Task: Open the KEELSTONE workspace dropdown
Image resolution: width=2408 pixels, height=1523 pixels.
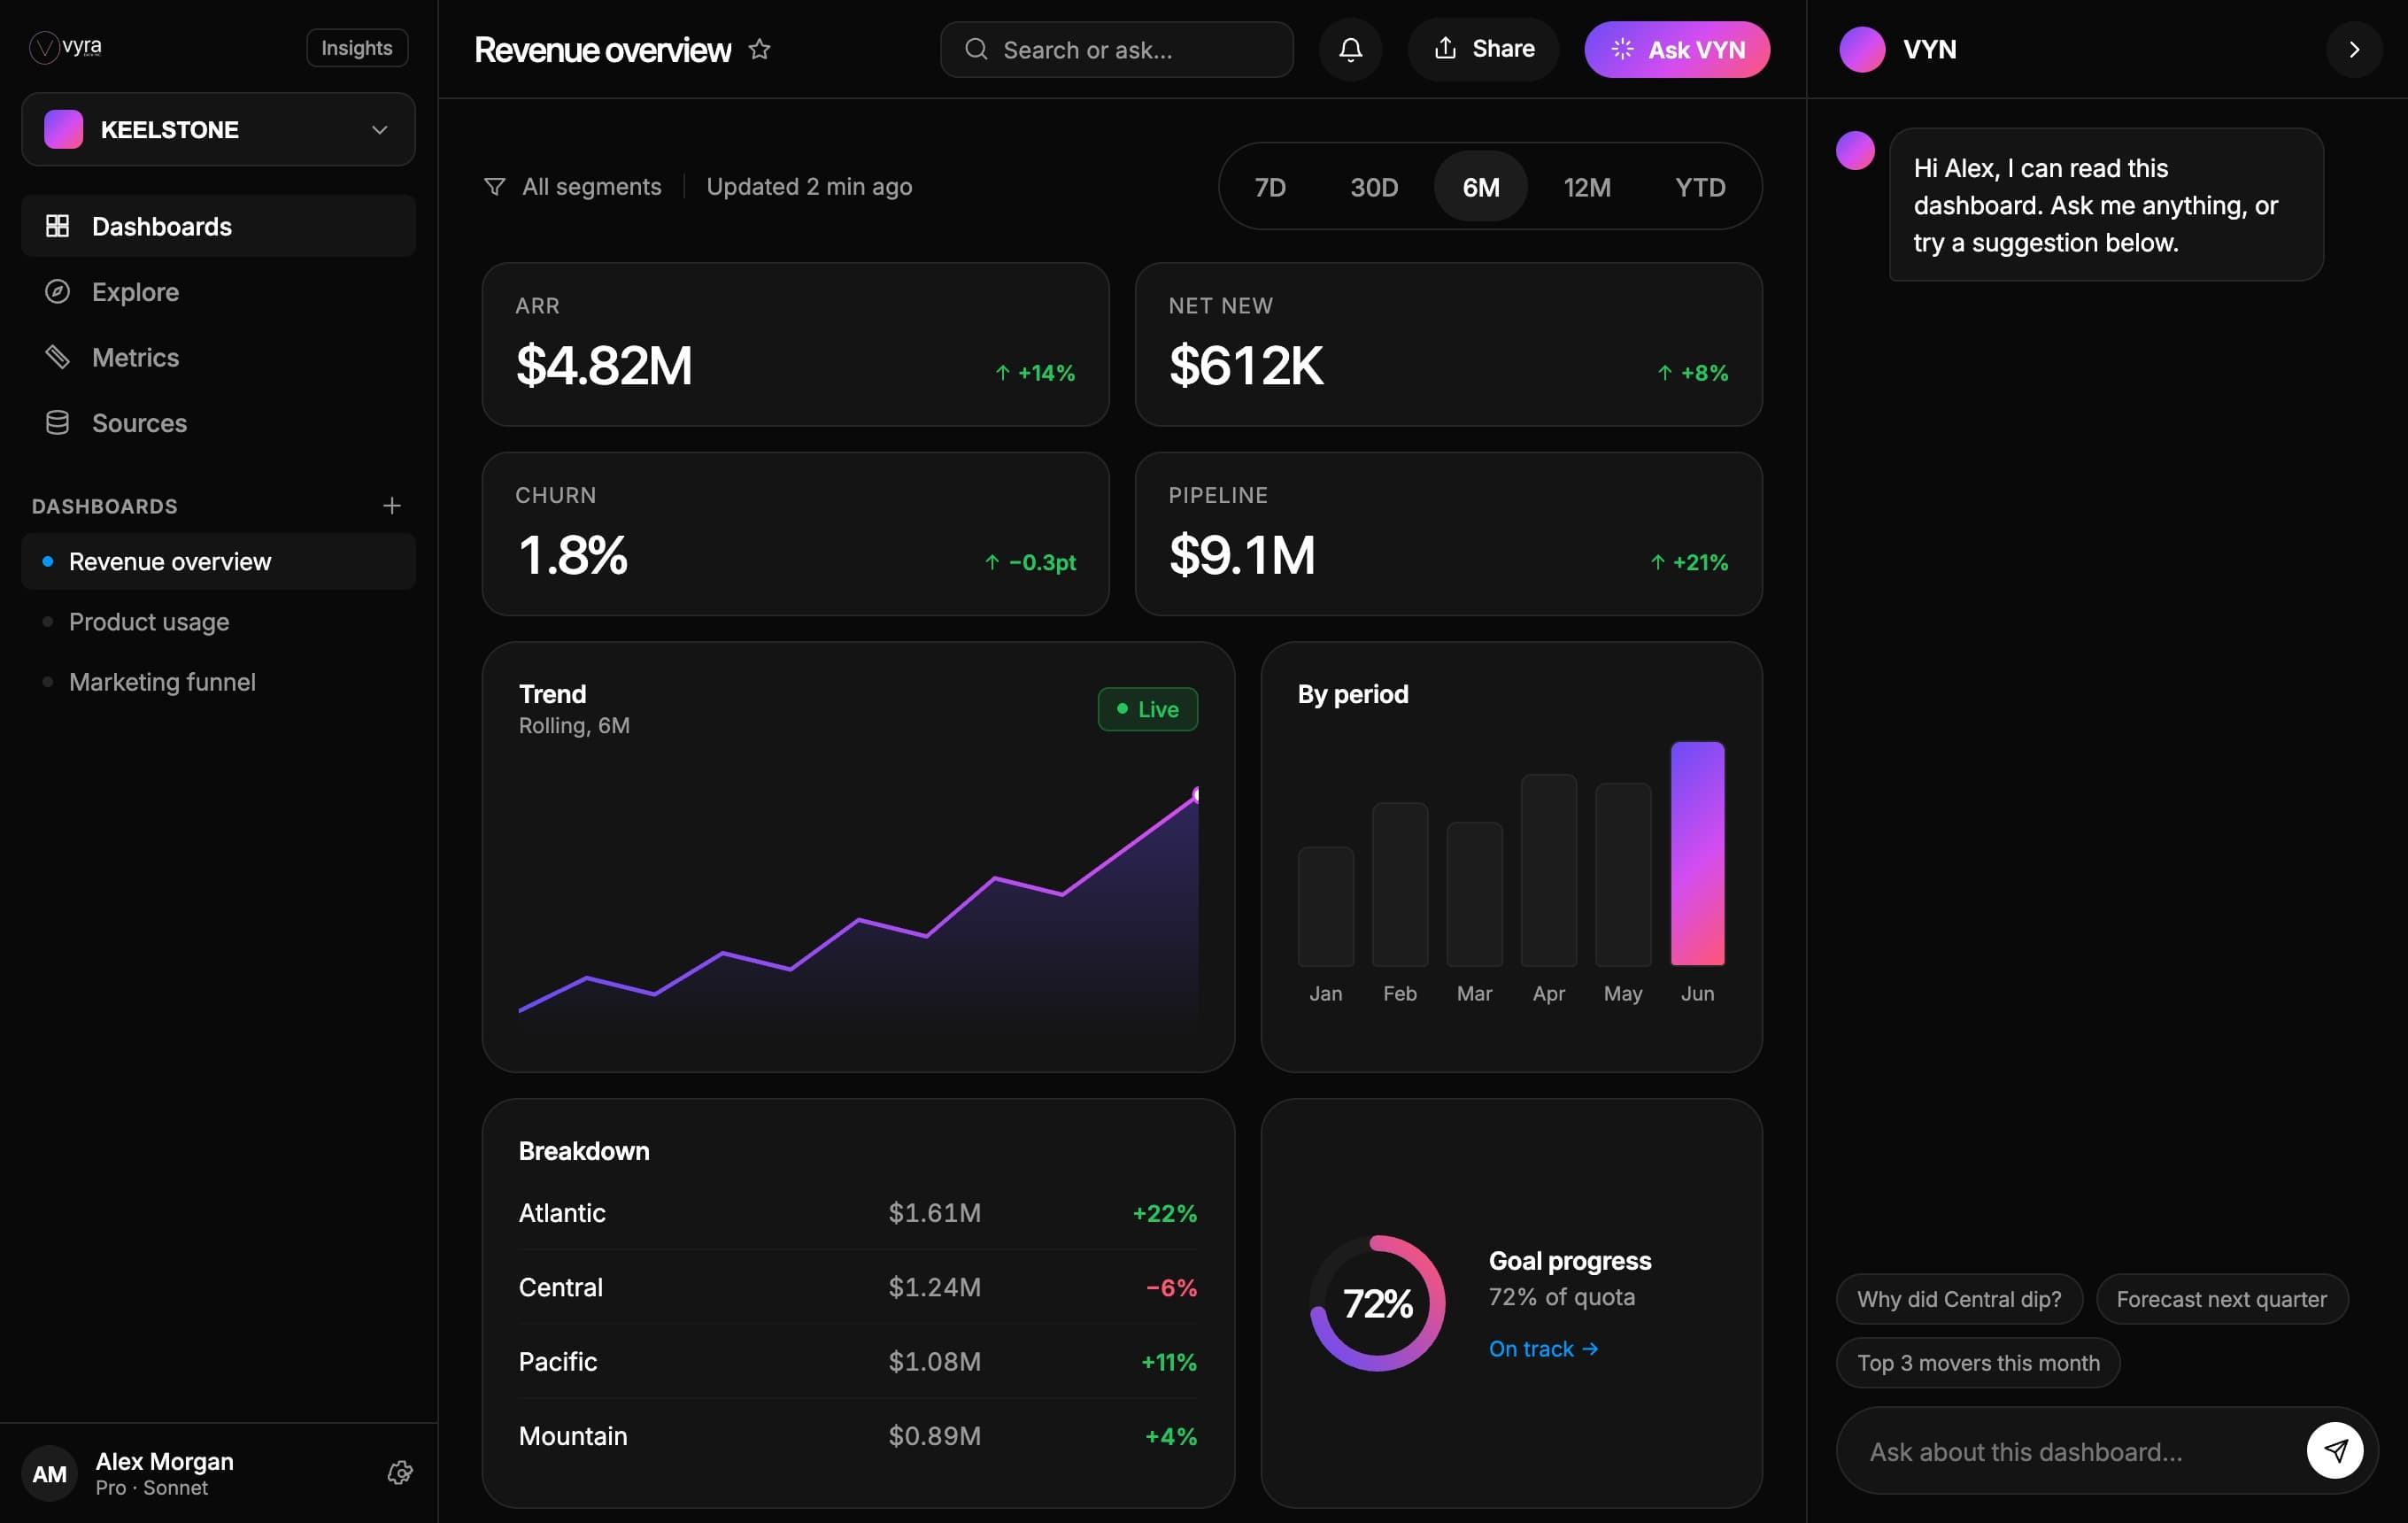Action: [x=218, y=129]
